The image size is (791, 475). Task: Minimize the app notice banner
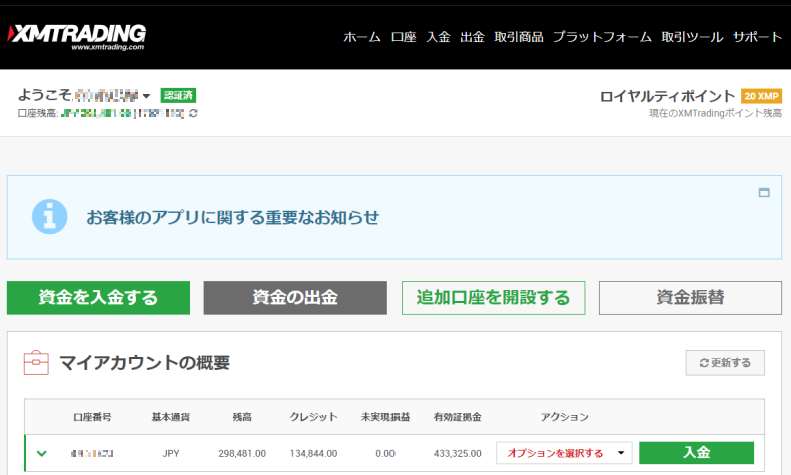[x=764, y=192]
